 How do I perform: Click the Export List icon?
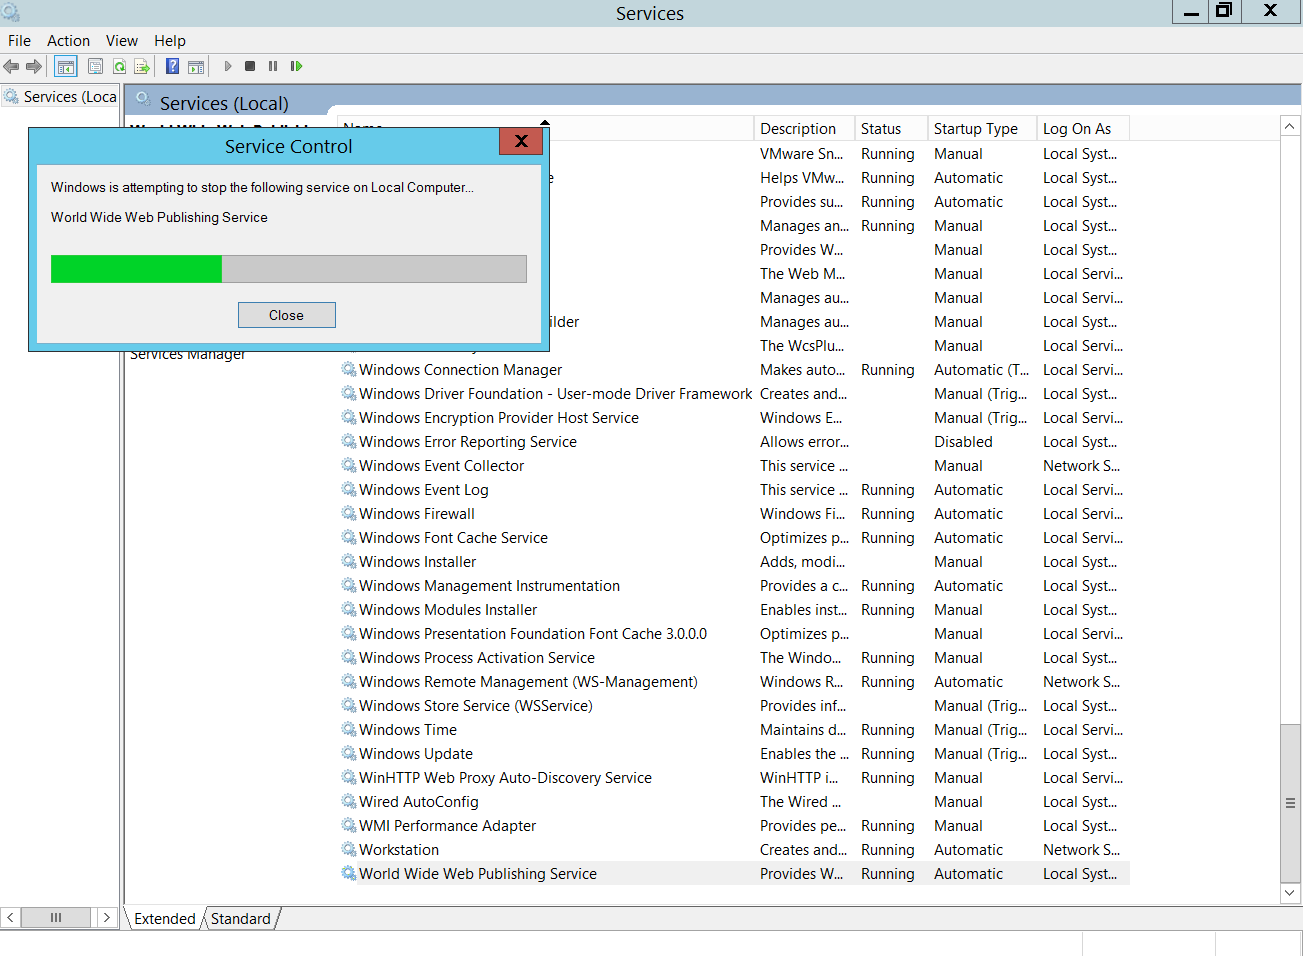[x=143, y=66]
